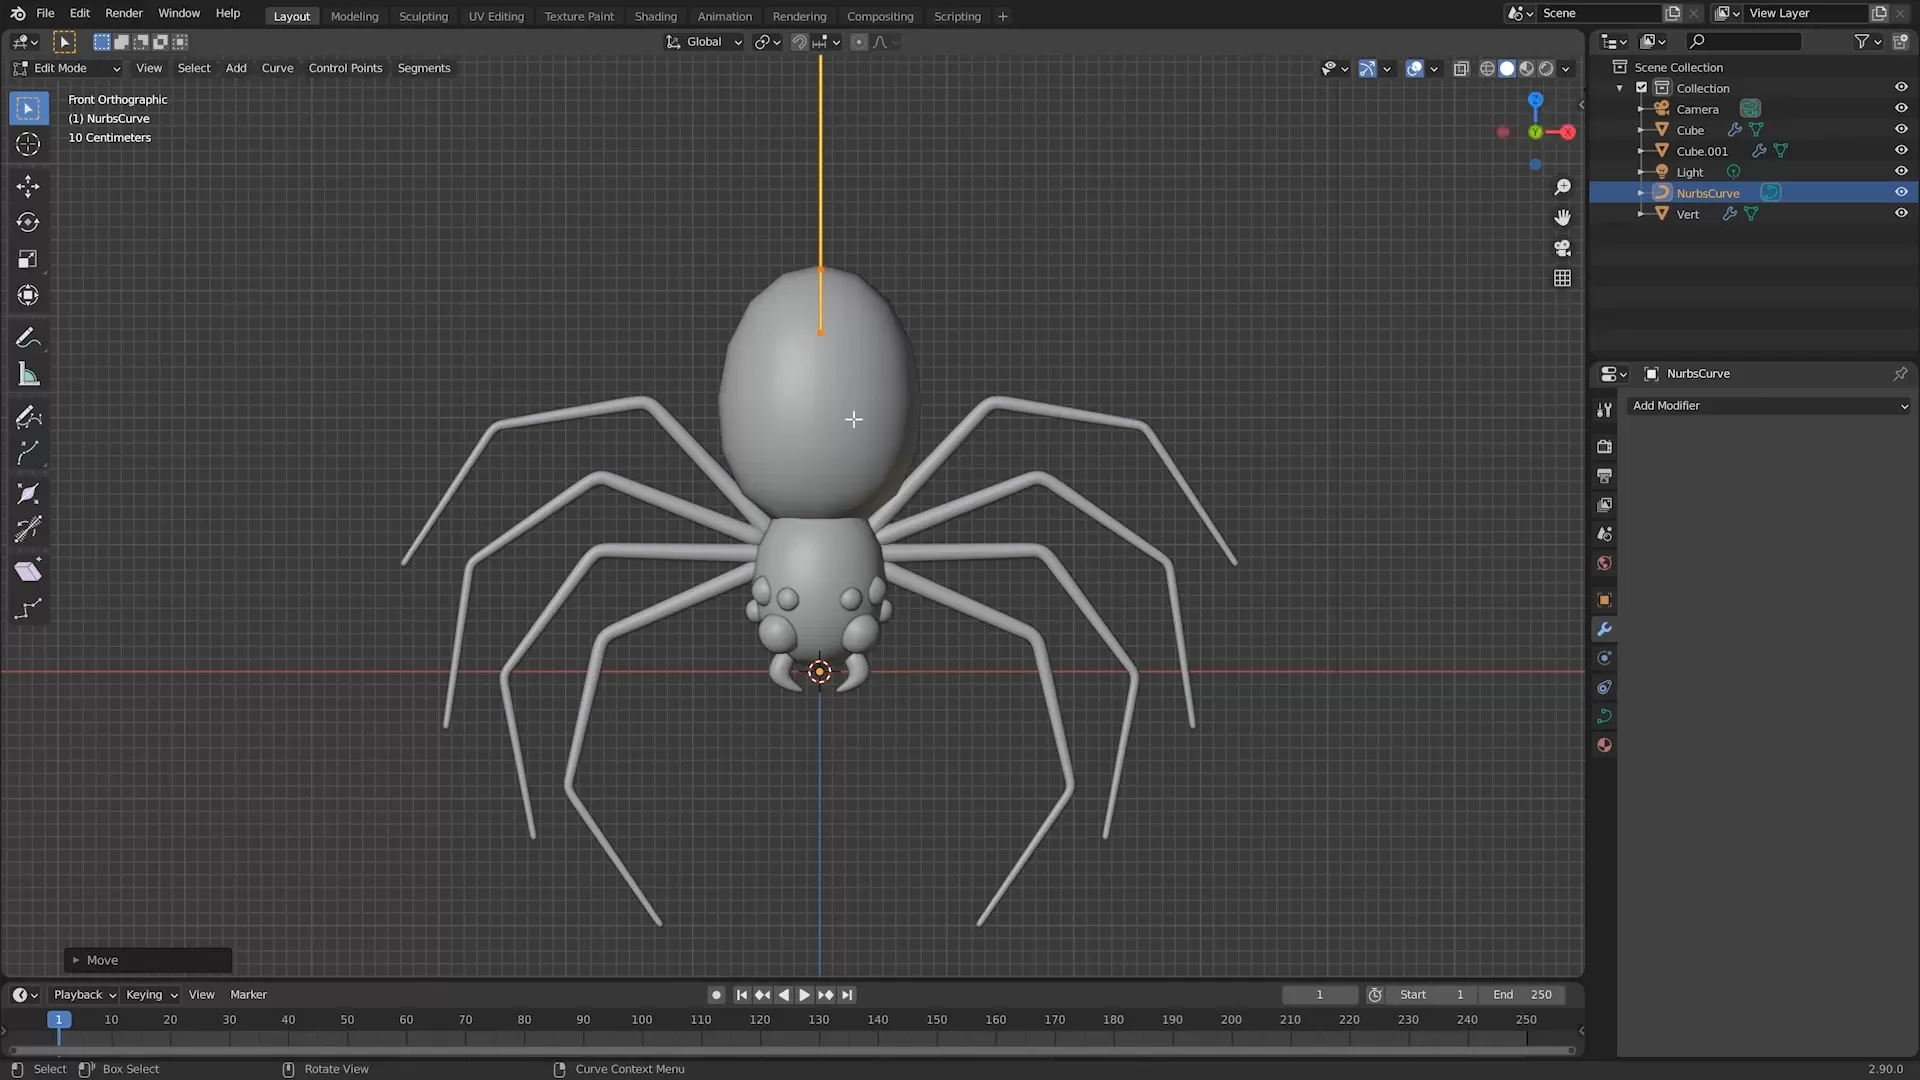1920x1080 pixels.
Task: Collapse the Collection in the Scene Collection tree
Action: 1619,88
